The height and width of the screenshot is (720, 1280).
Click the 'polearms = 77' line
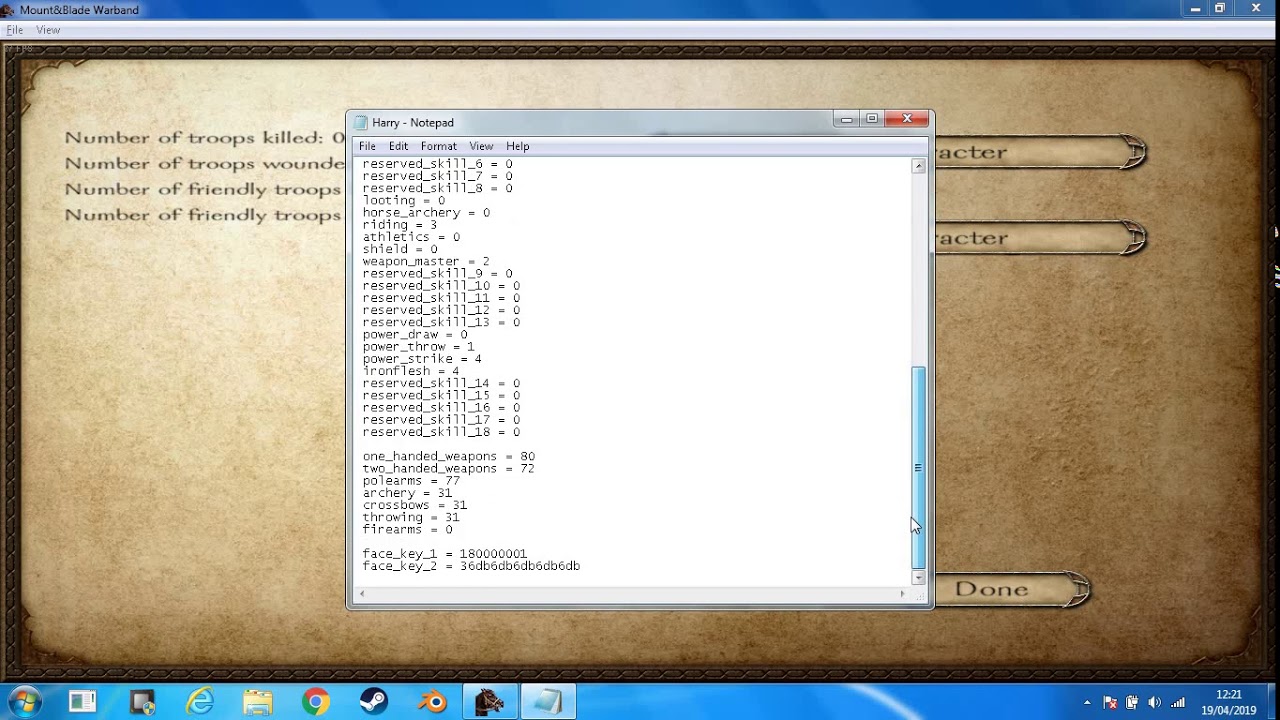click(411, 481)
